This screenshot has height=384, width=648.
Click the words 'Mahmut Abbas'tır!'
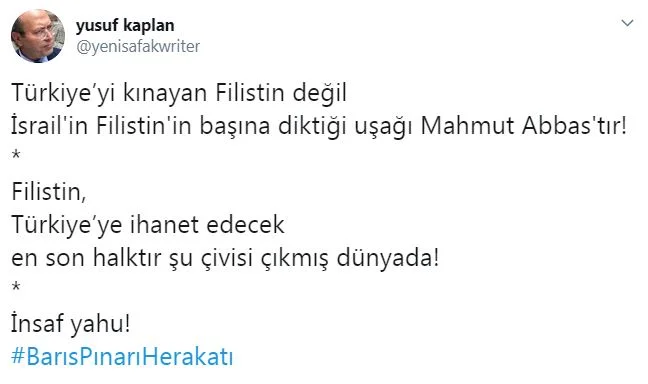(x=524, y=126)
